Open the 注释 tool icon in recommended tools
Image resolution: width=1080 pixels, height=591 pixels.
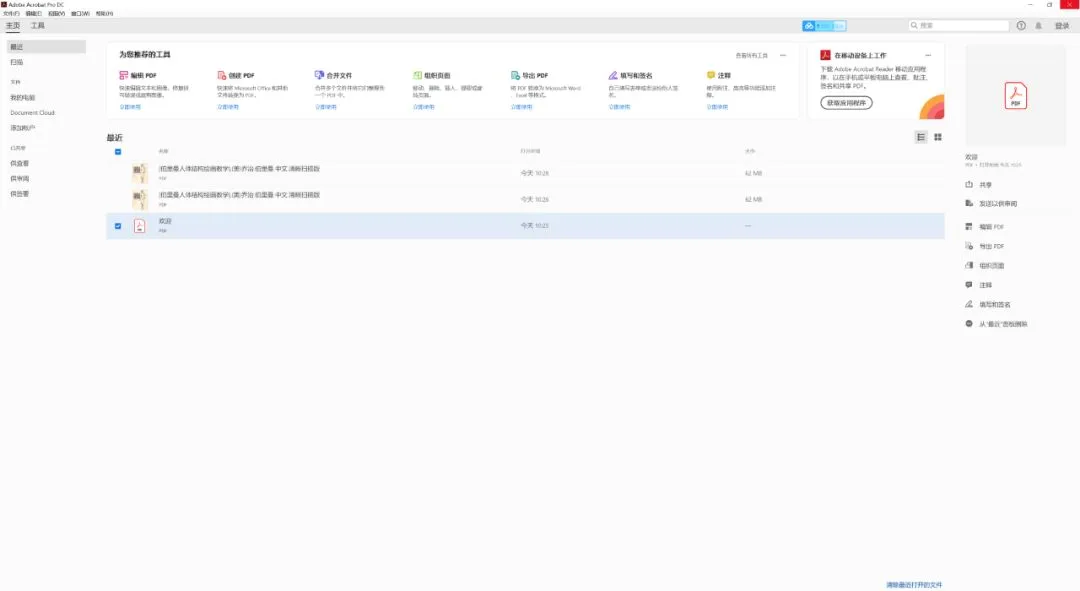pos(710,75)
